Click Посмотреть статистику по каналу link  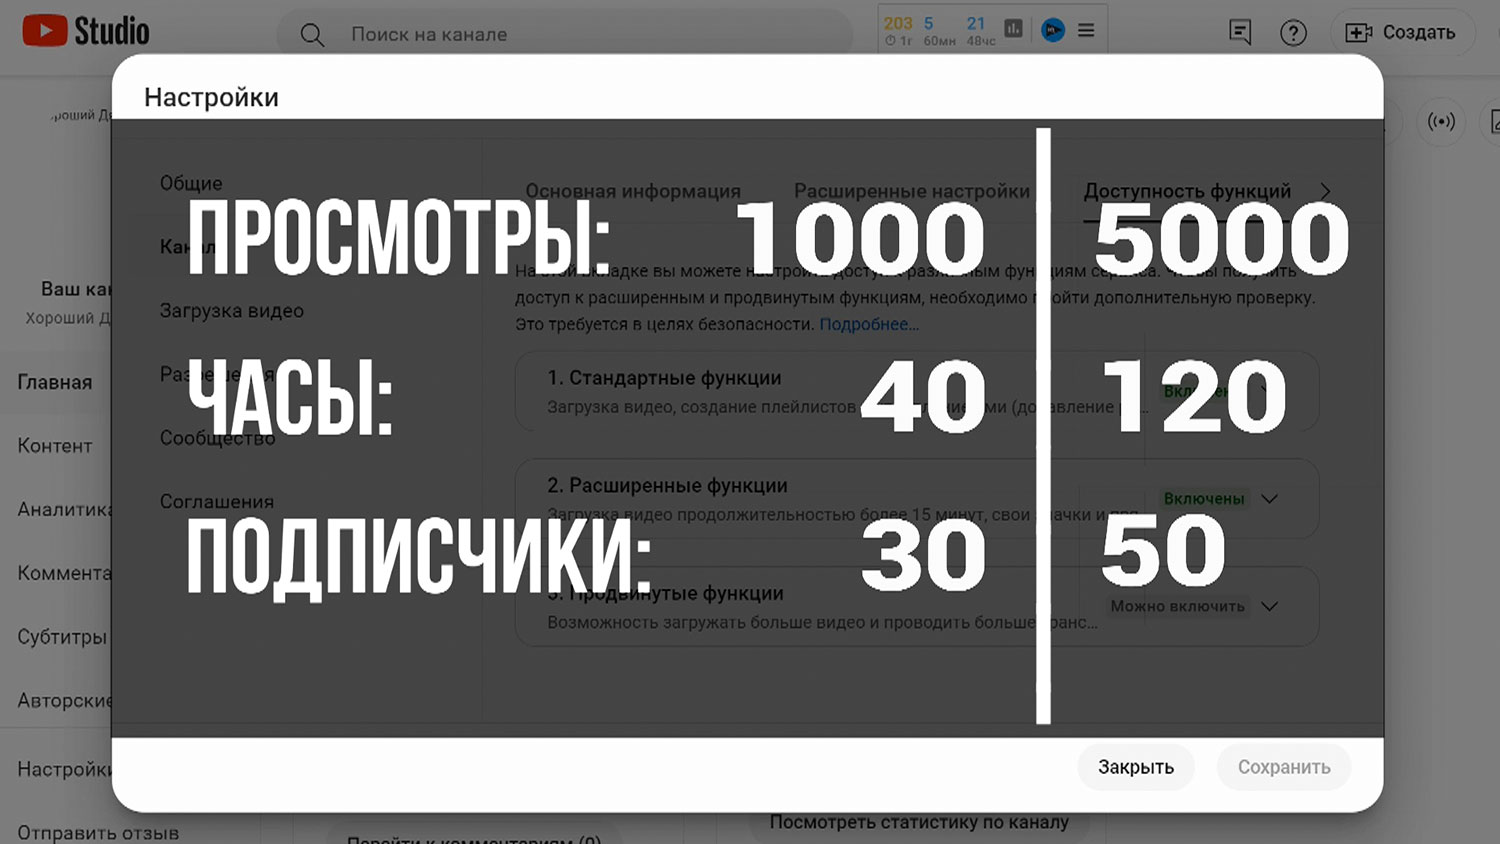point(919,822)
